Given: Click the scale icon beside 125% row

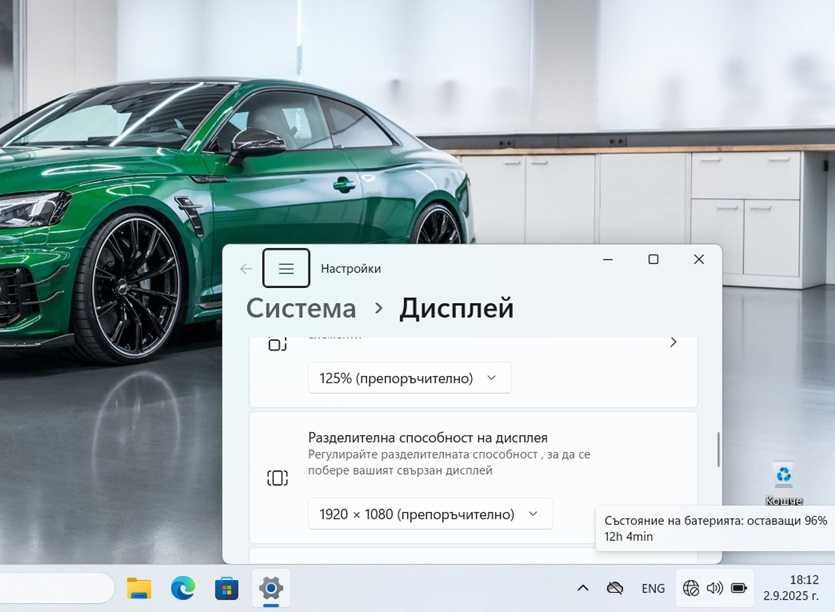Looking at the screenshot, I should click(x=277, y=345).
